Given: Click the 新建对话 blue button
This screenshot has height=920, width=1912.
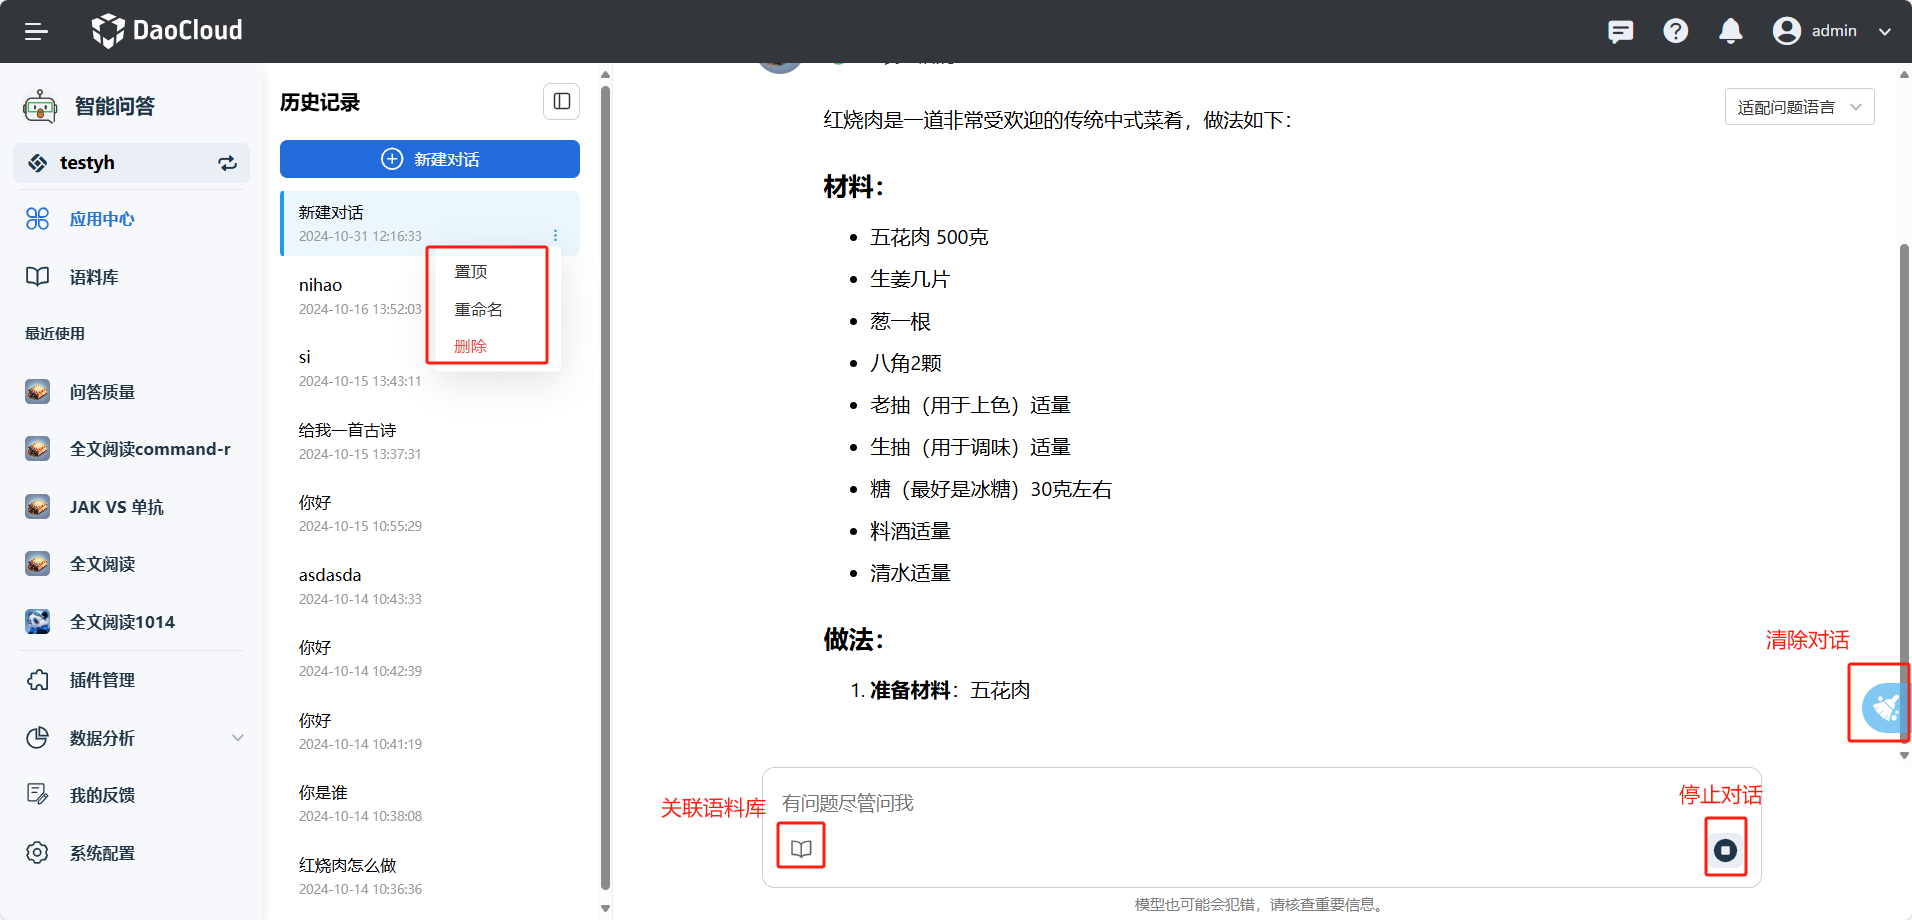Looking at the screenshot, I should (x=429, y=159).
